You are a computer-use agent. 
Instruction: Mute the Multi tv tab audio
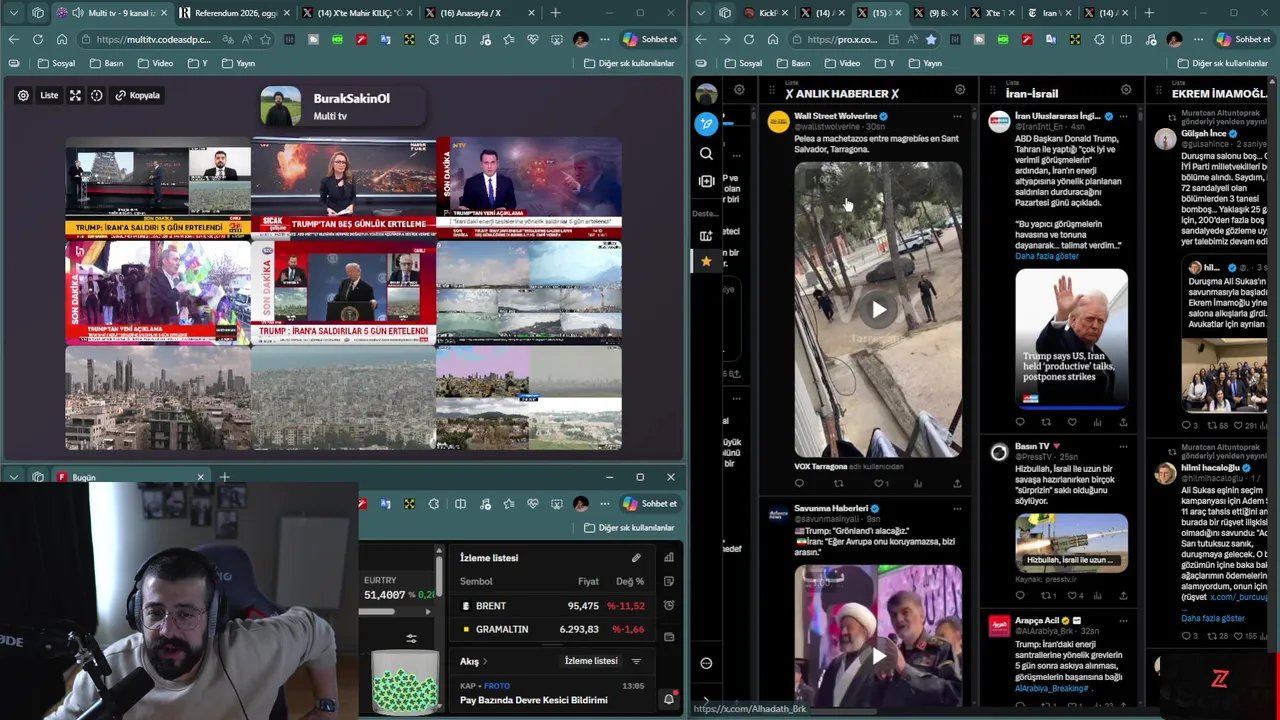click(78, 13)
